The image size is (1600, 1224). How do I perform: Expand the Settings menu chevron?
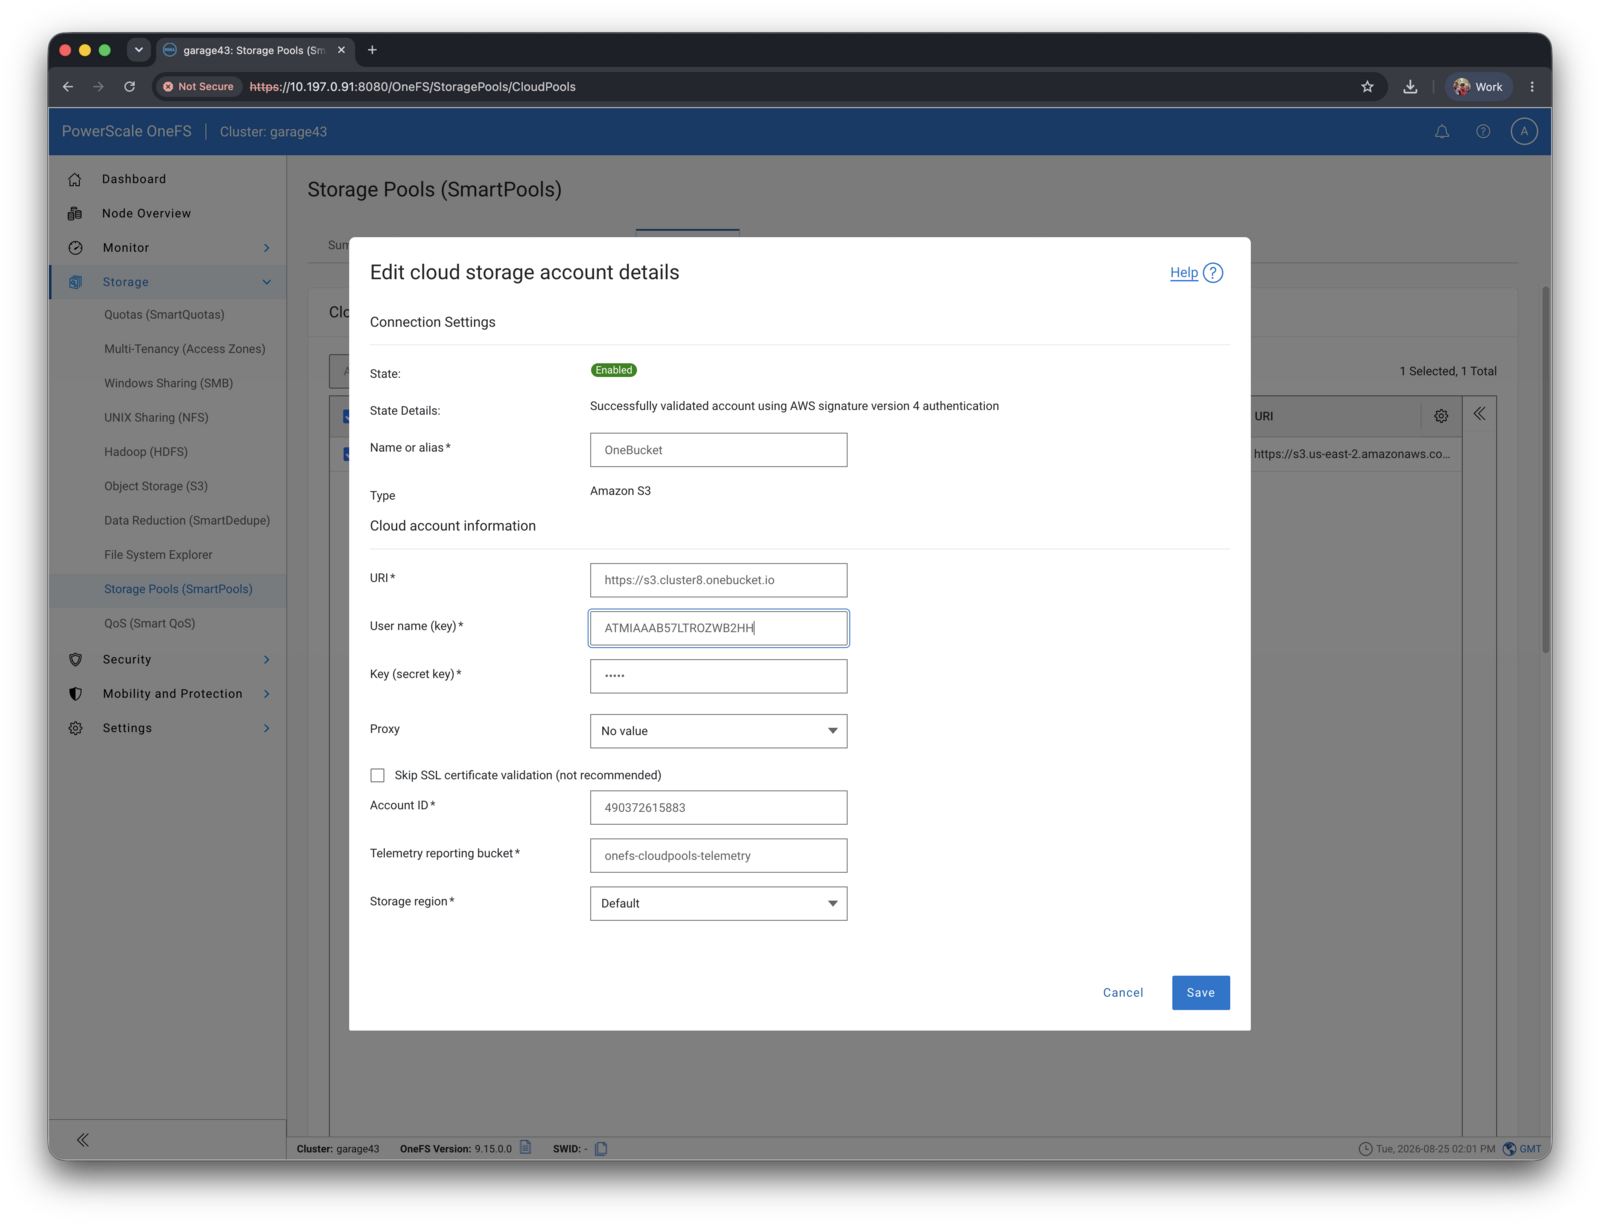tap(266, 728)
